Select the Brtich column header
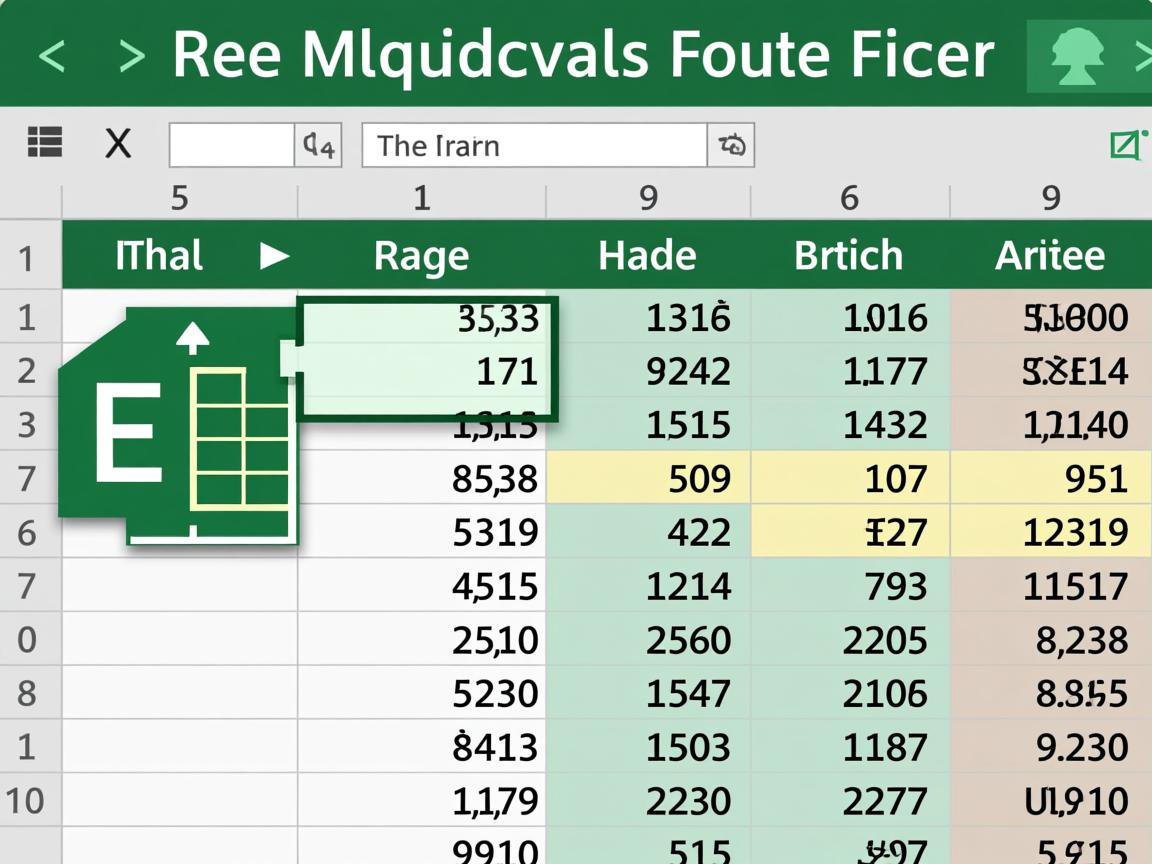Screen dimensions: 1152x864 (848, 256)
